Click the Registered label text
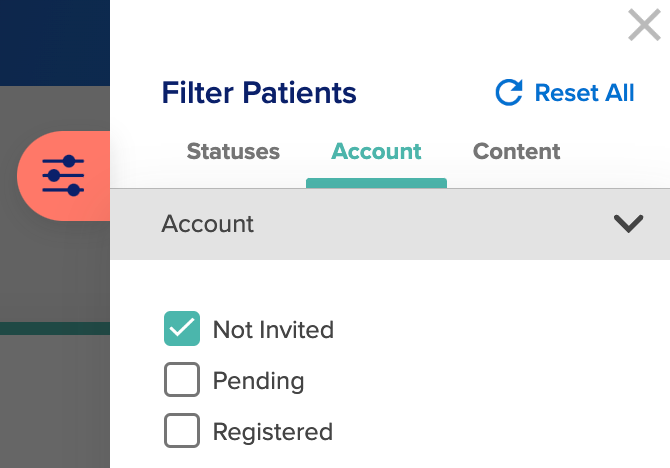 click(273, 432)
